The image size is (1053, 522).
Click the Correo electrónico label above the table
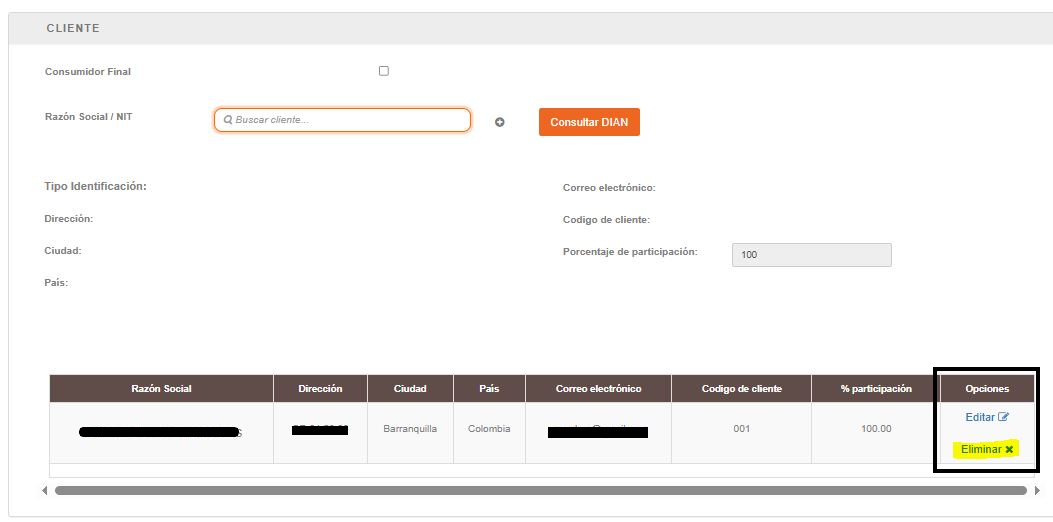click(x=609, y=188)
